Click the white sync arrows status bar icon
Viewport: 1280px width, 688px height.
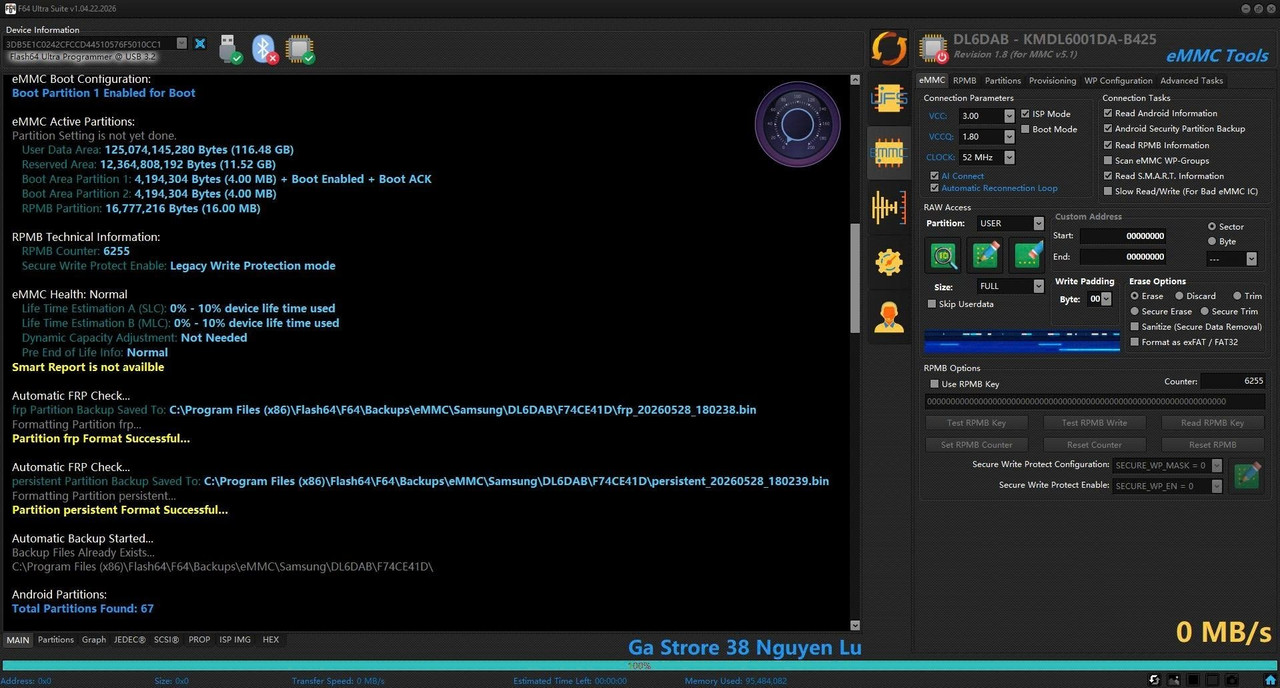point(1155,680)
